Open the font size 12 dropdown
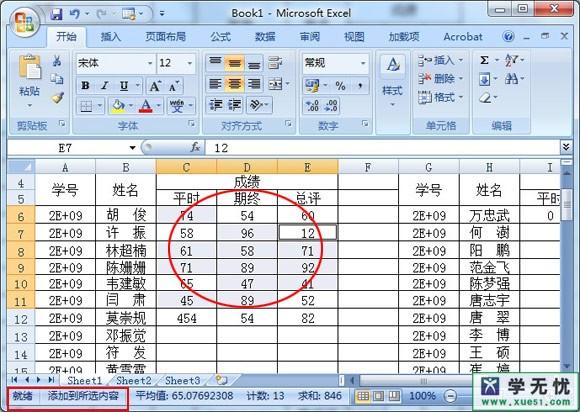The image size is (580, 412). (190, 63)
